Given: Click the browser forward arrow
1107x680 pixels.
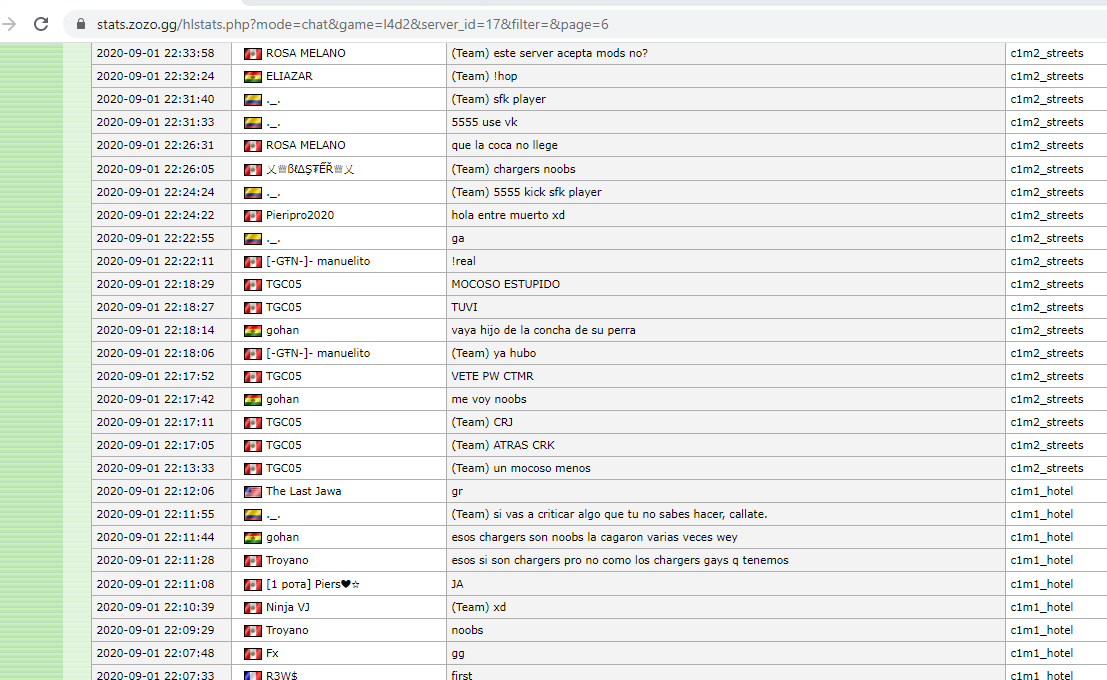Looking at the screenshot, I should [x=10, y=24].
